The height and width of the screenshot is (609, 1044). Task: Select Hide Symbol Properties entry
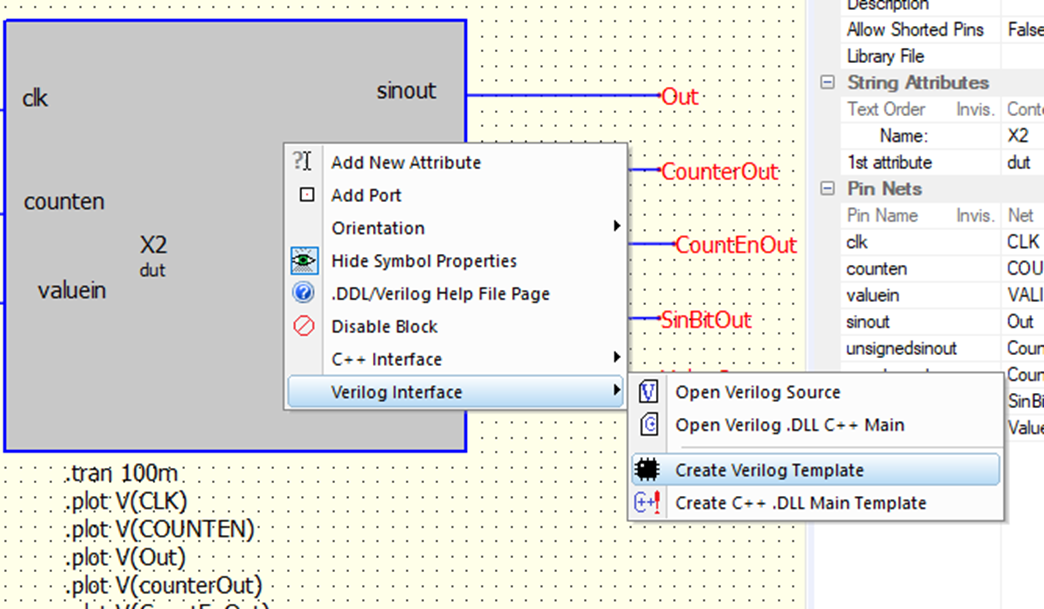(456, 260)
